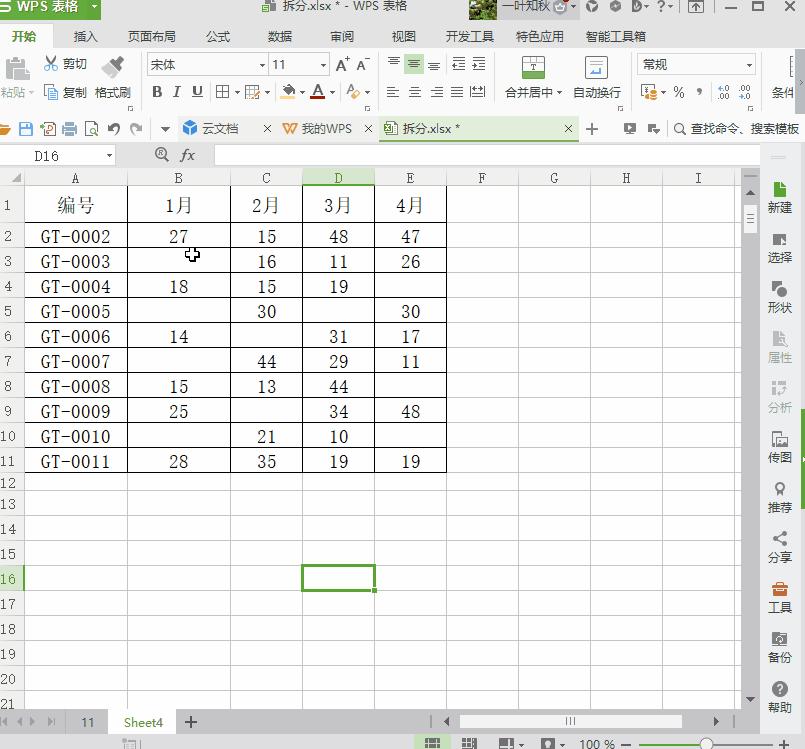The height and width of the screenshot is (749, 805).
Task: Click the Format Painter (格式刷) icon
Action: click(112, 68)
